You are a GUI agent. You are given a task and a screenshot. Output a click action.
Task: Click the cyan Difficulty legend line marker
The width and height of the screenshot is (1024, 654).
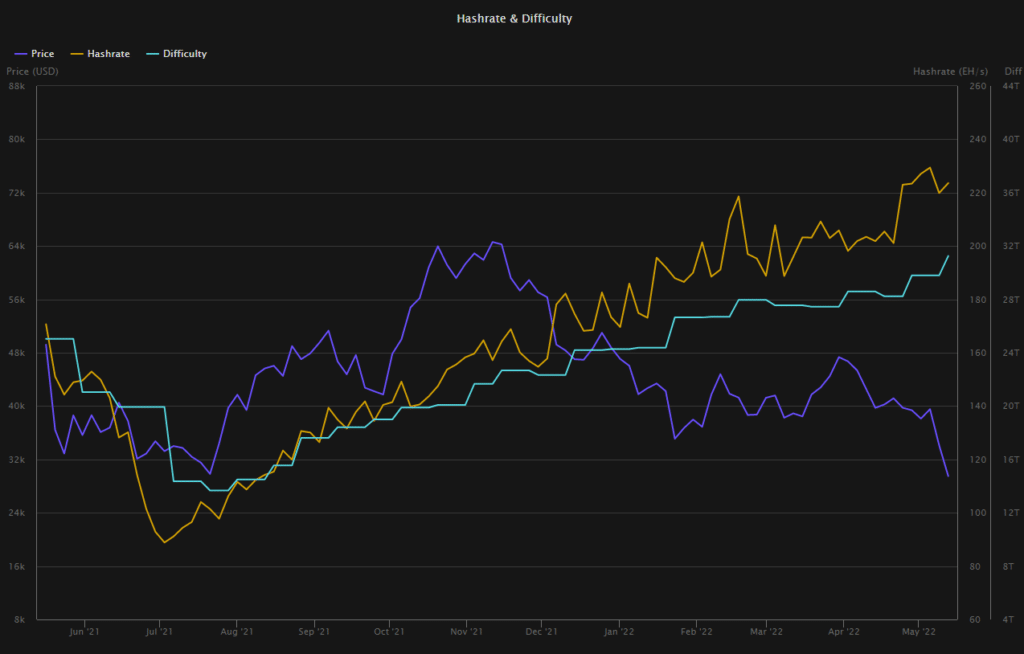pos(153,54)
